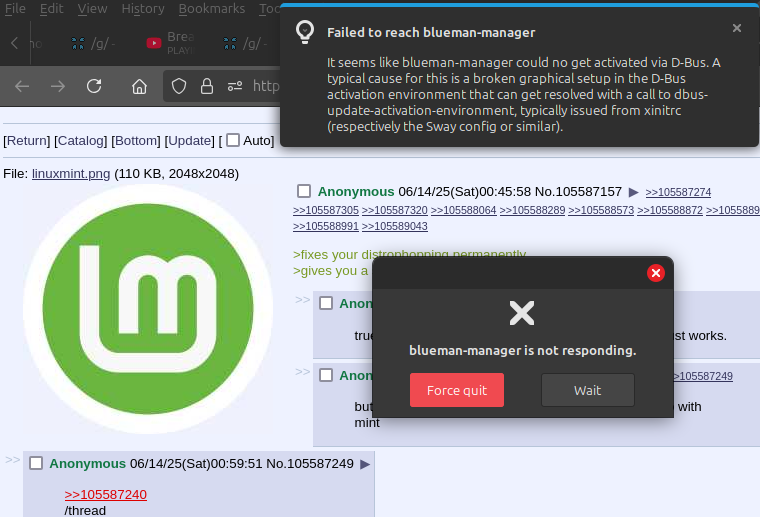Choose Wait in the not responding dialog

coord(587,390)
